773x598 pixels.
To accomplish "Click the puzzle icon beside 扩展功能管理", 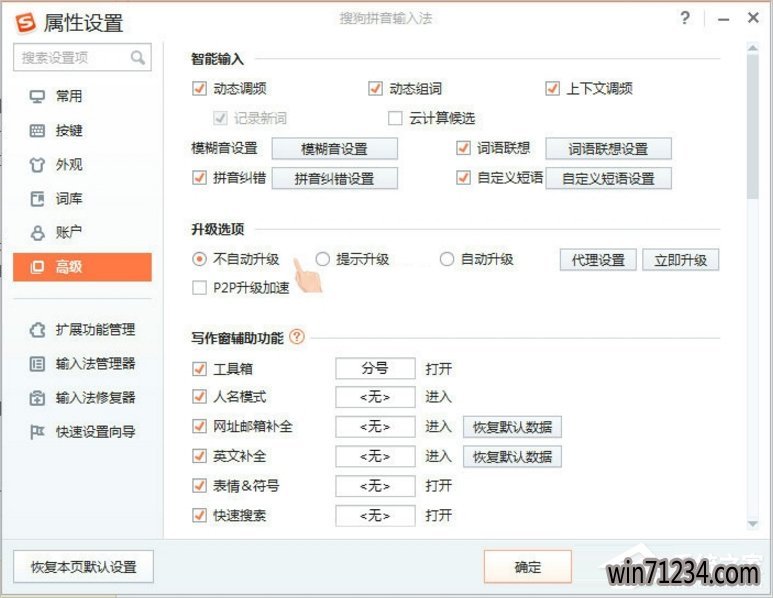I will coord(37,329).
